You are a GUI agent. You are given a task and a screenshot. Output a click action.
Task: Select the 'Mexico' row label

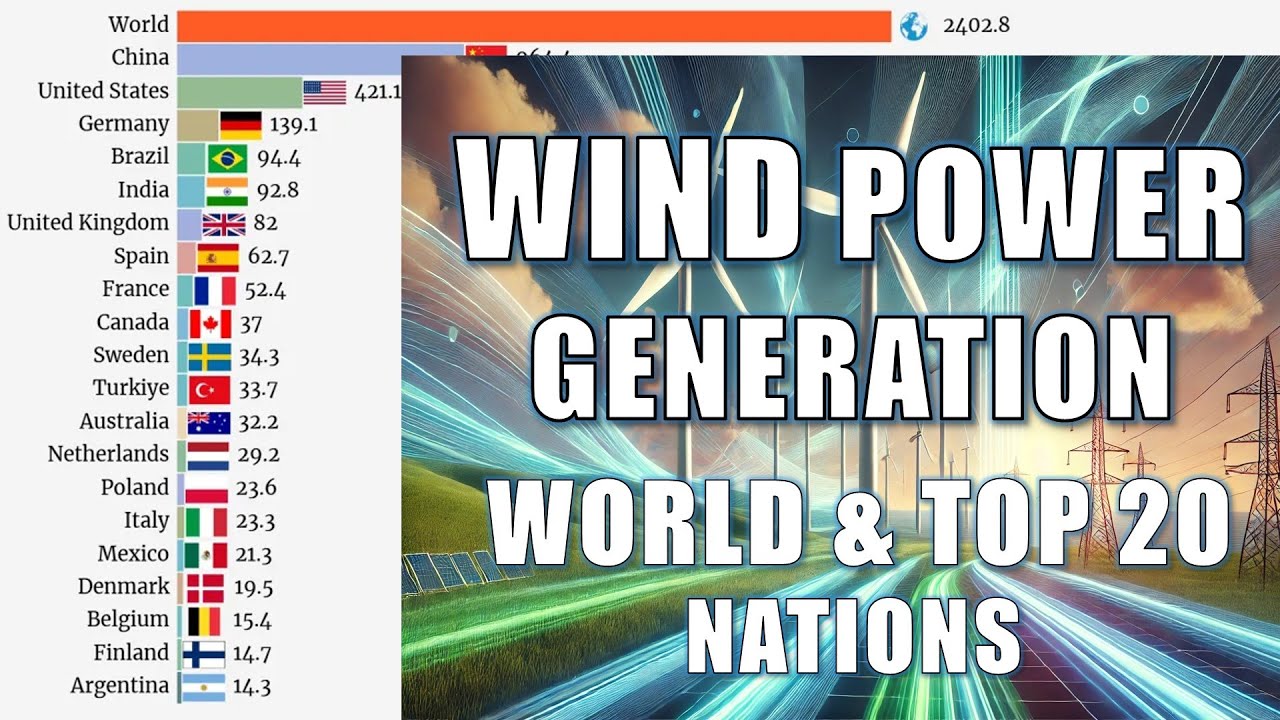(x=133, y=553)
